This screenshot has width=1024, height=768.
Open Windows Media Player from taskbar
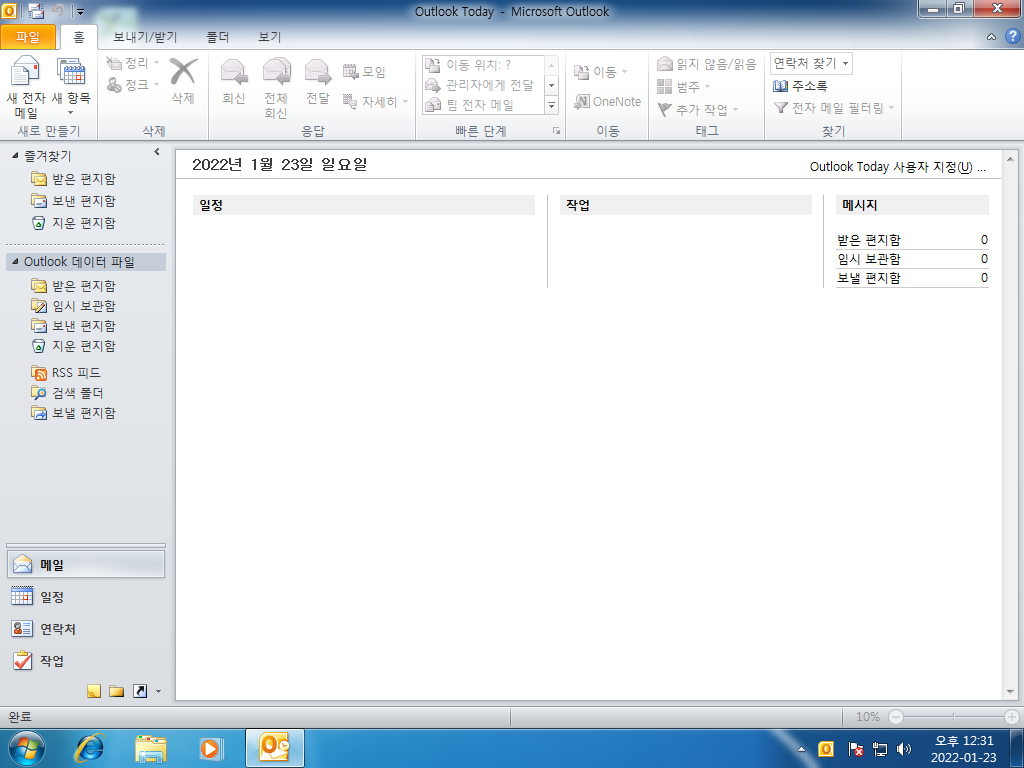click(211, 748)
